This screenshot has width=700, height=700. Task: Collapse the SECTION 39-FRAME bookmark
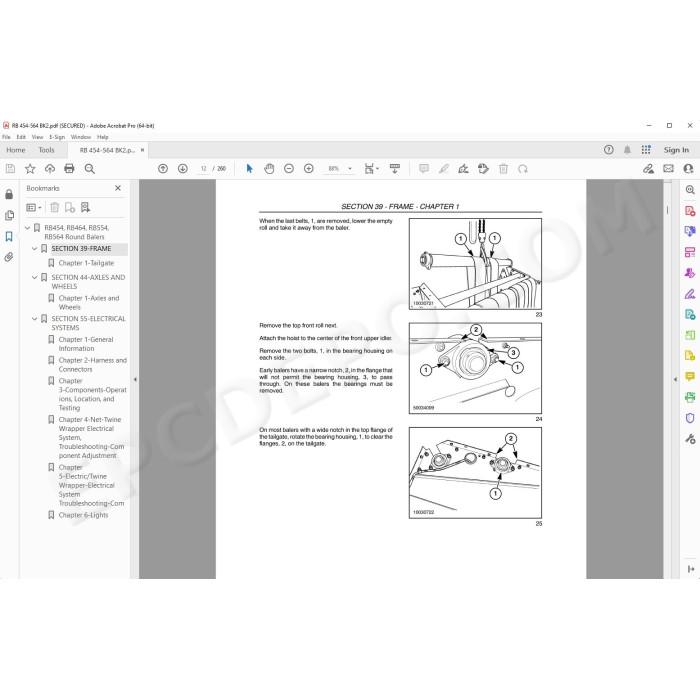click(x=34, y=249)
